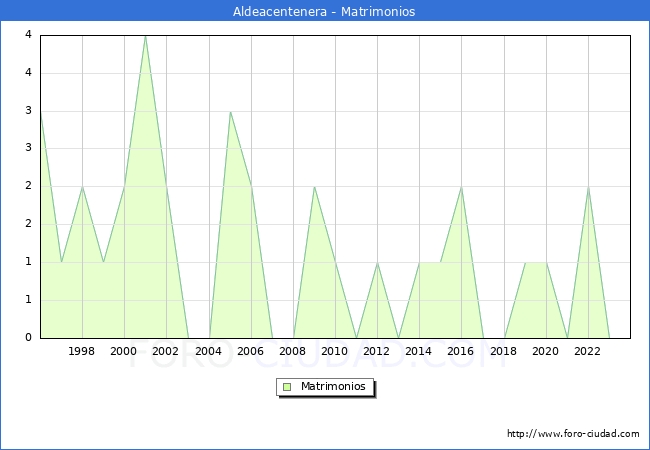Click the chart title Aldeacentenera - Matrimonios
Screen dimensions: 650x450
(x=324, y=11)
